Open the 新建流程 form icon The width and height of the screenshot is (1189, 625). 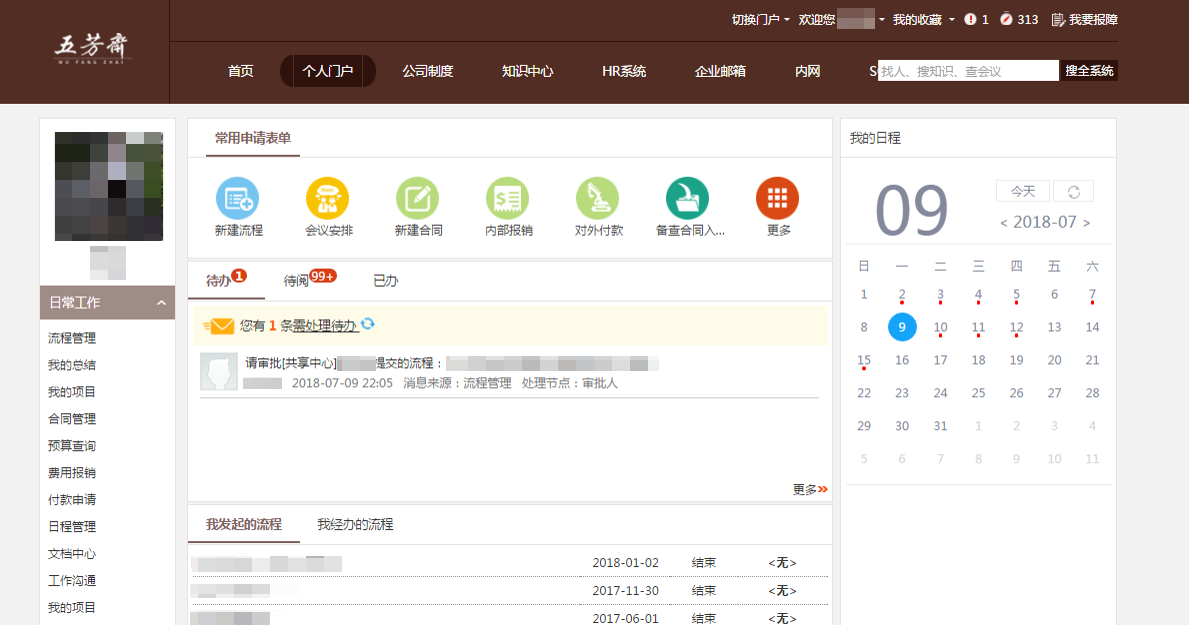pos(237,198)
